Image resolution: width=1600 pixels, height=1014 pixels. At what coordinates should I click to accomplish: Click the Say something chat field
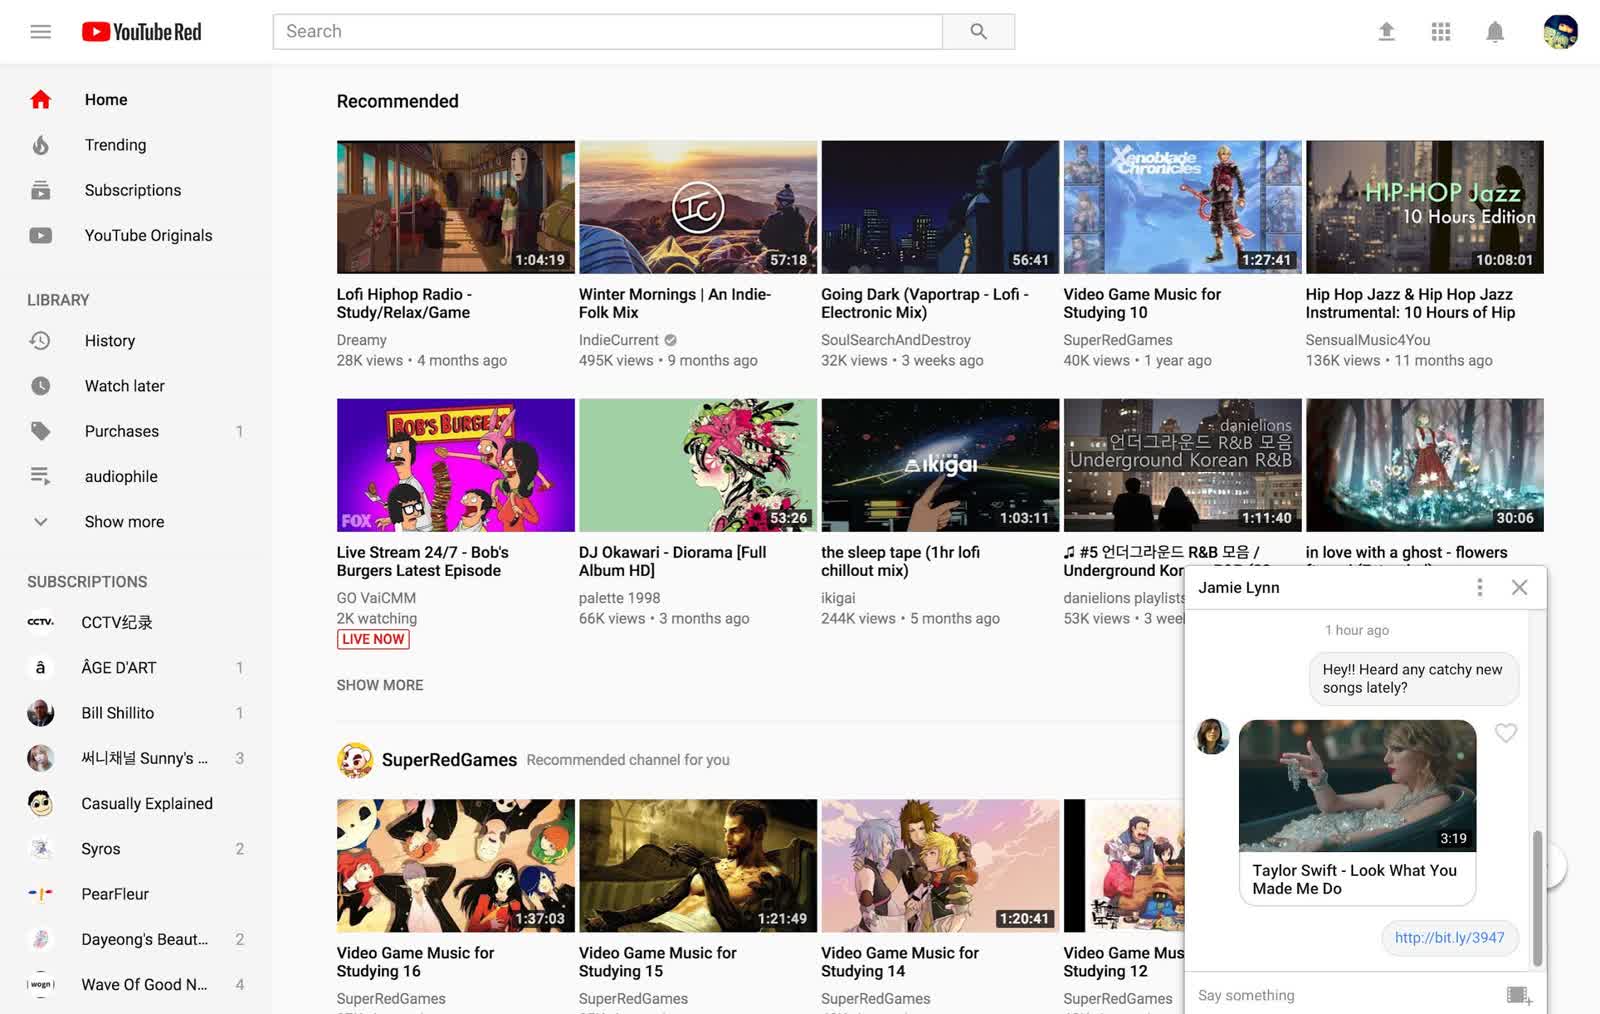point(1346,995)
